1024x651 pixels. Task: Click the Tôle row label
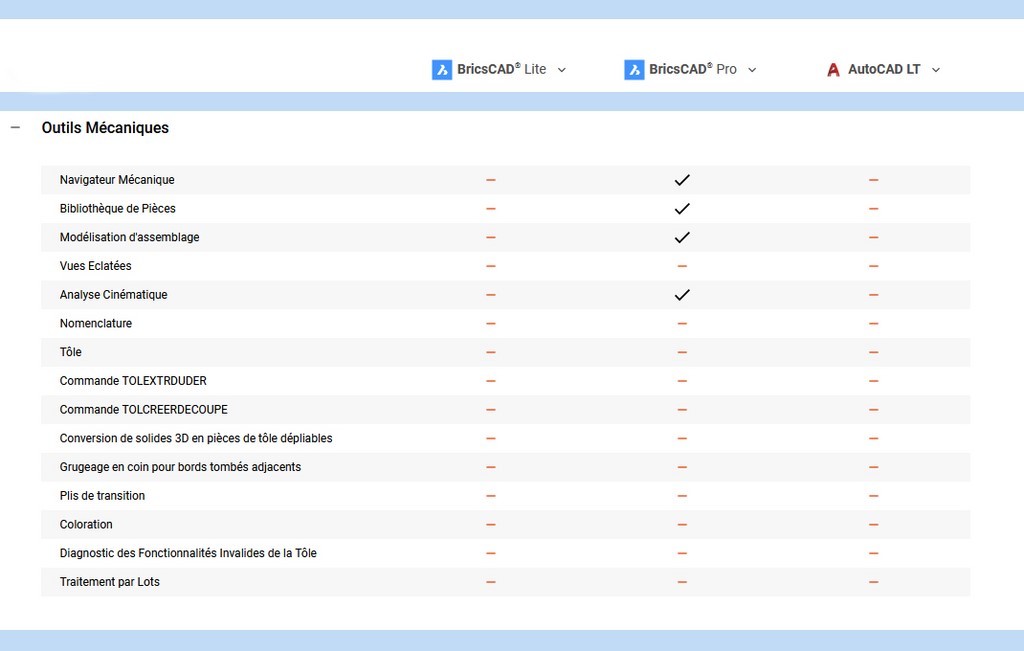[x=71, y=352]
